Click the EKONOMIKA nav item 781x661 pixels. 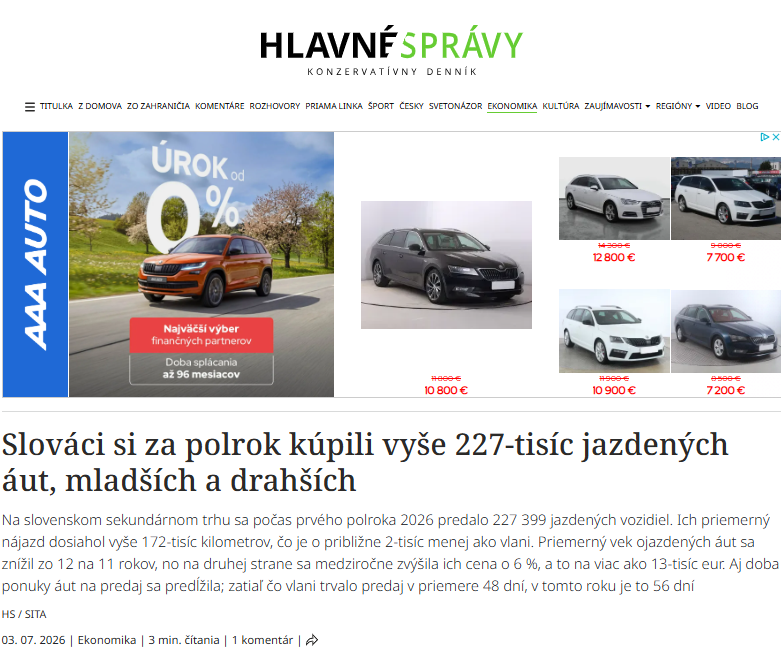tap(512, 106)
